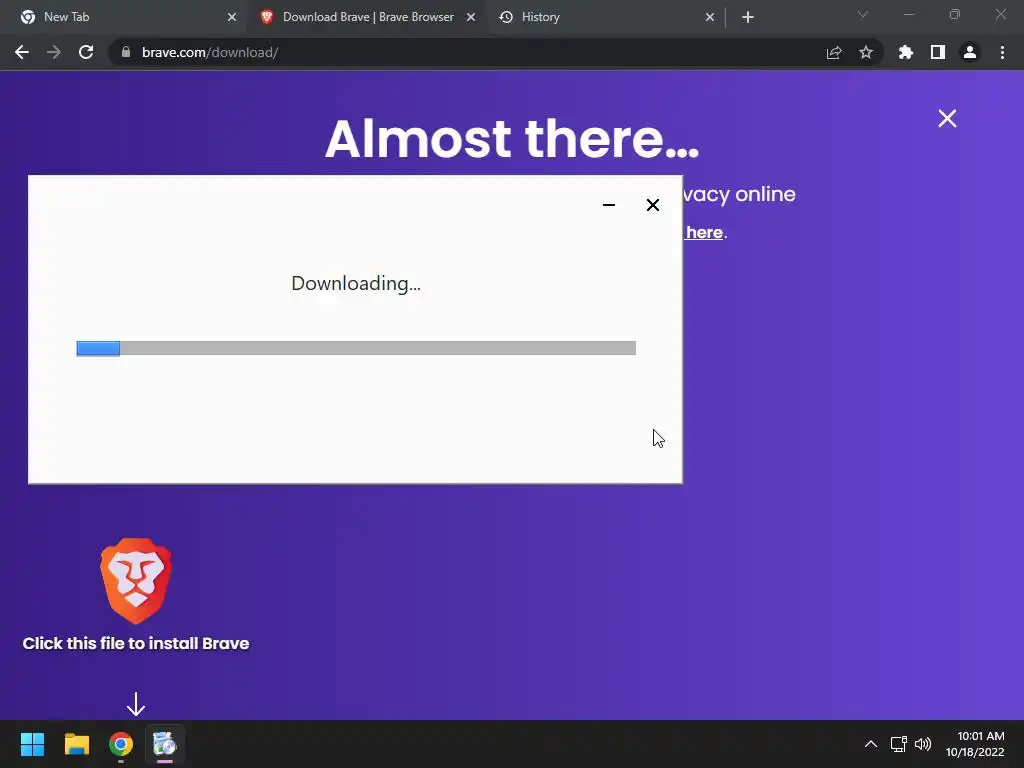Open network settings from the tray
This screenshot has width=1024, height=768.
(899, 744)
